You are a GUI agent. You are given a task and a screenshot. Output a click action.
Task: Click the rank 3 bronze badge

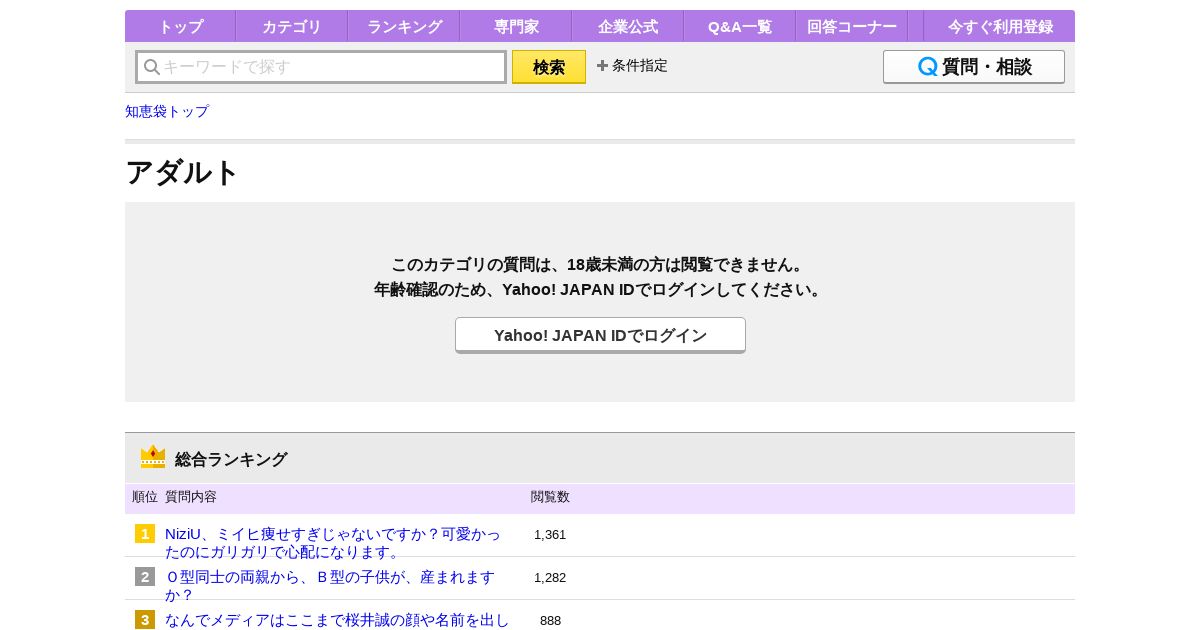(x=145, y=620)
